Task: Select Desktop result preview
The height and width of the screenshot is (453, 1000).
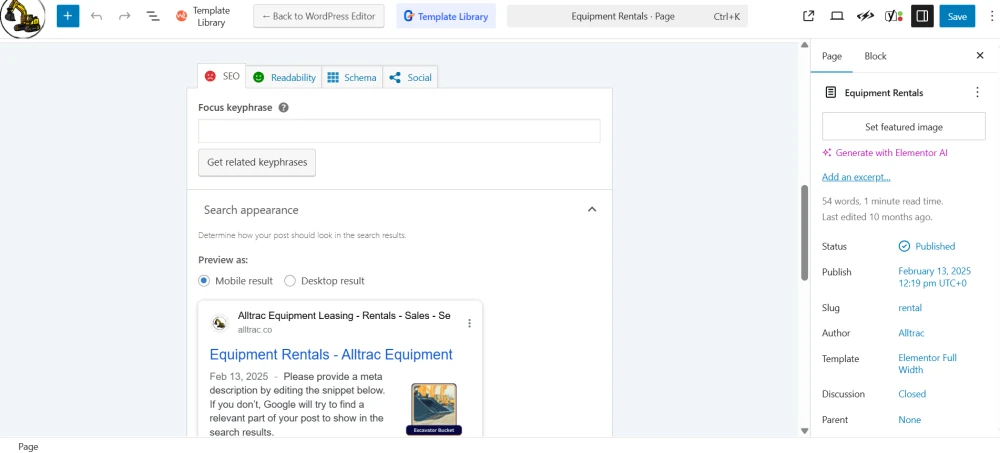Action: click(290, 281)
